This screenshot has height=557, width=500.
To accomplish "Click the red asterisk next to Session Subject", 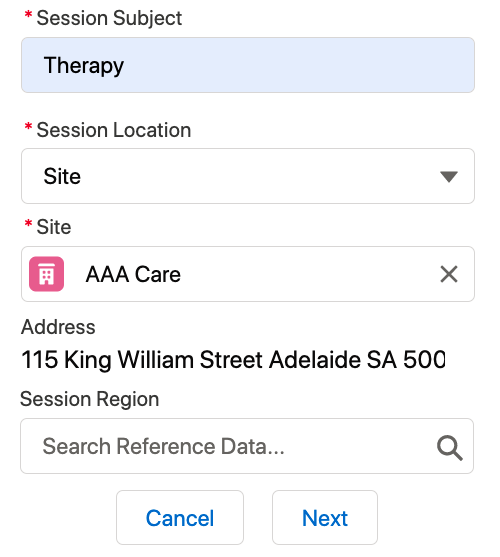I will tap(28, 16).
